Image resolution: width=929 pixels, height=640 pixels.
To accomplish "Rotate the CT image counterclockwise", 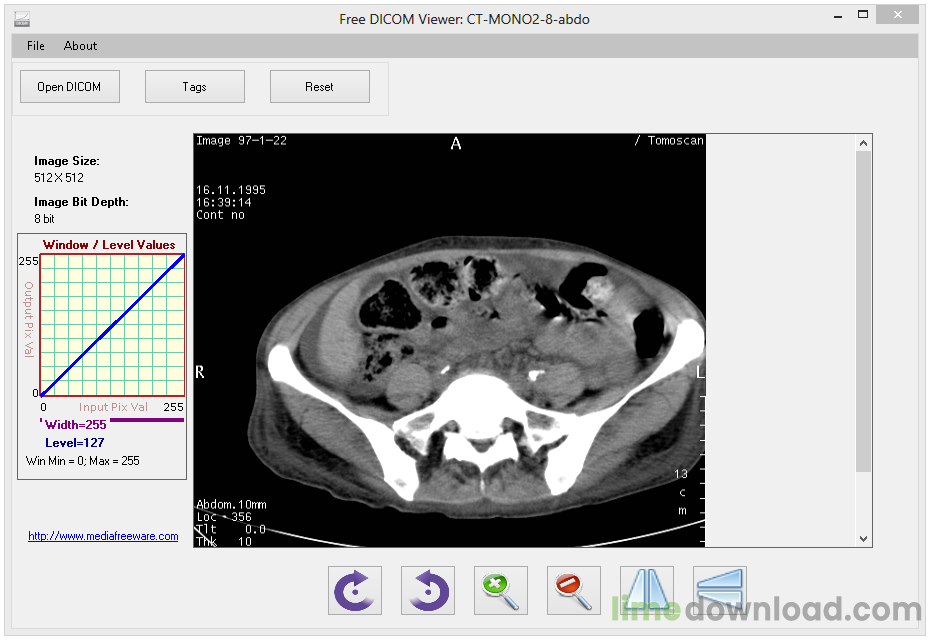I will coord(427,590).
